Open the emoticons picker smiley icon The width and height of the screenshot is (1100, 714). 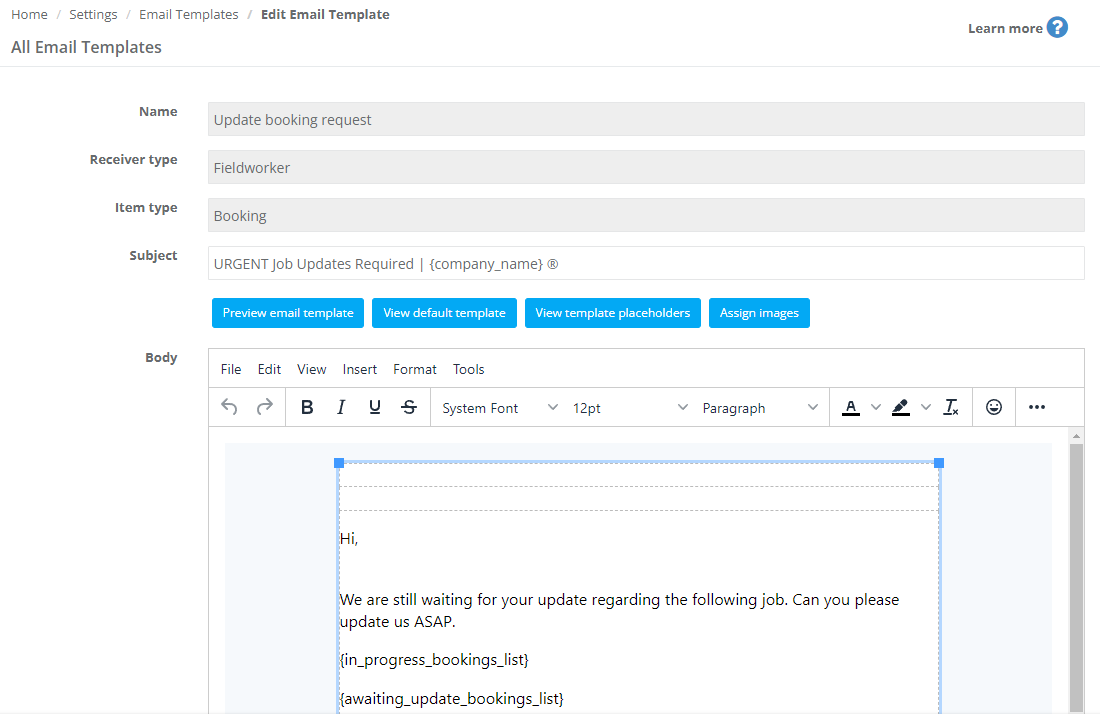(x=993, y=407)
